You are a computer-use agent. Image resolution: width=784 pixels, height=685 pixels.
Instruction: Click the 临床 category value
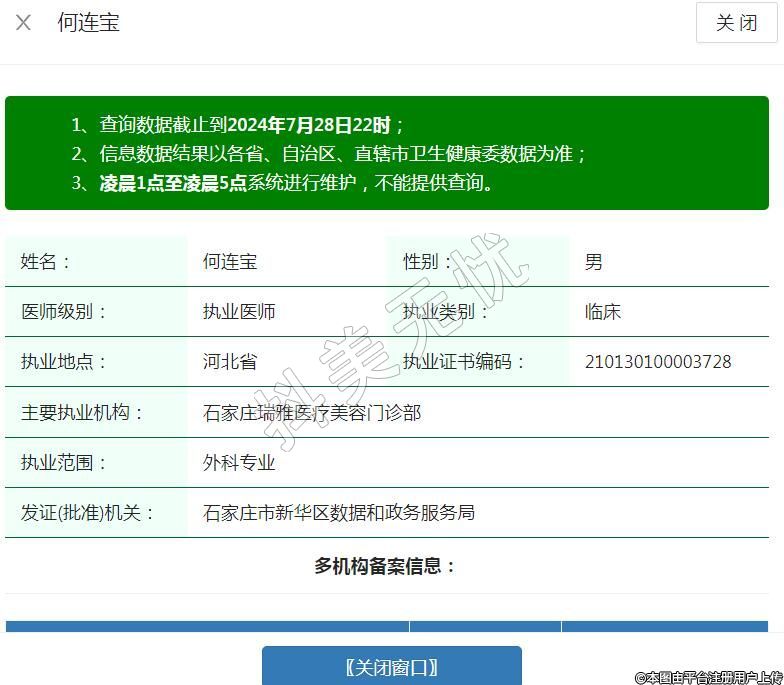(603, 312)
